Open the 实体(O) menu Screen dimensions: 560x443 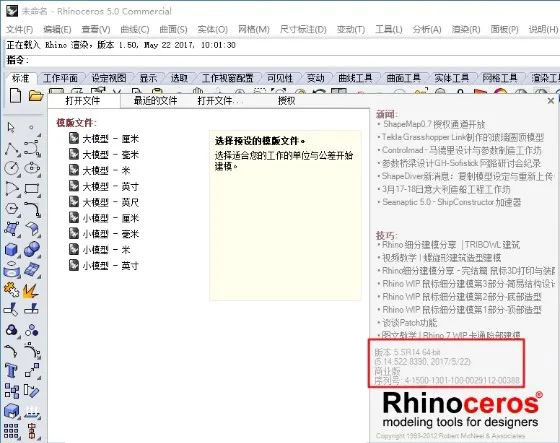point(212,29)
